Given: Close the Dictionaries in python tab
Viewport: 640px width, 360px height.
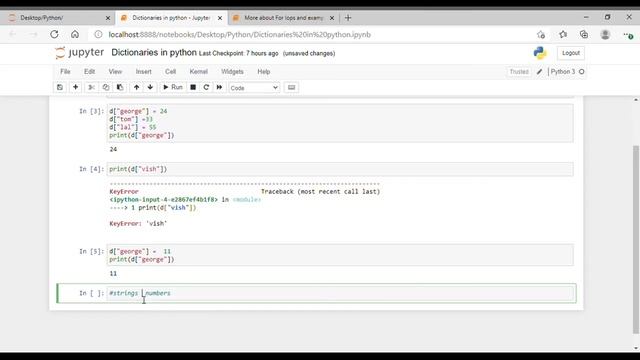Looking at the screenshot, I should [x=220, y=18].
